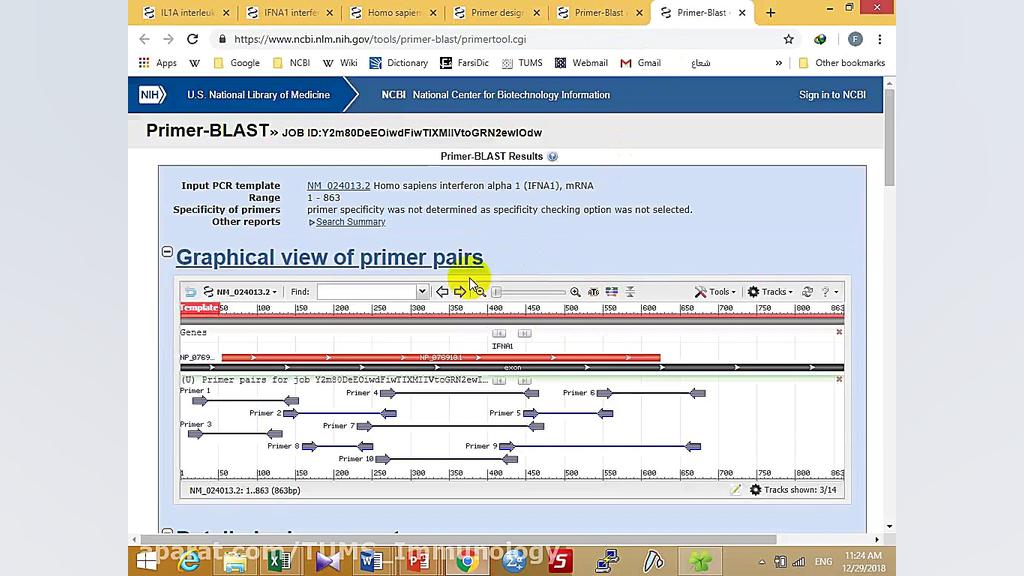Open the NM_024013.2 sequence dropdown
The width and height of the screenshot is (1024, 576).
(240, 292)
